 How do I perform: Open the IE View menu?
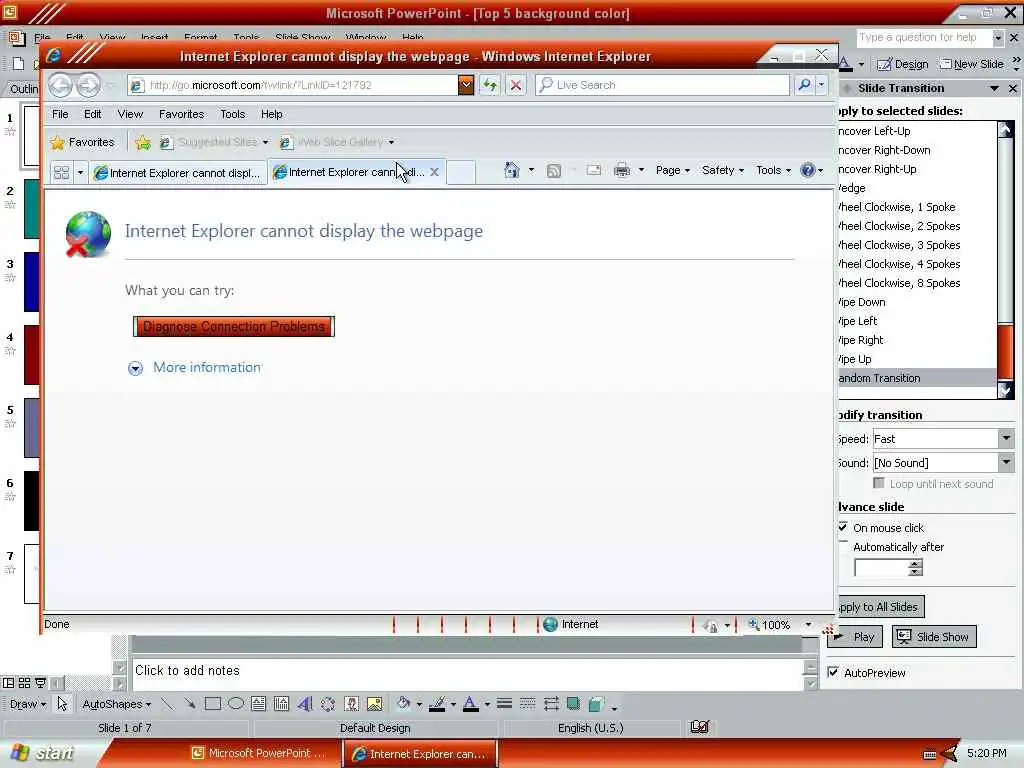click(x=130, y=114)
